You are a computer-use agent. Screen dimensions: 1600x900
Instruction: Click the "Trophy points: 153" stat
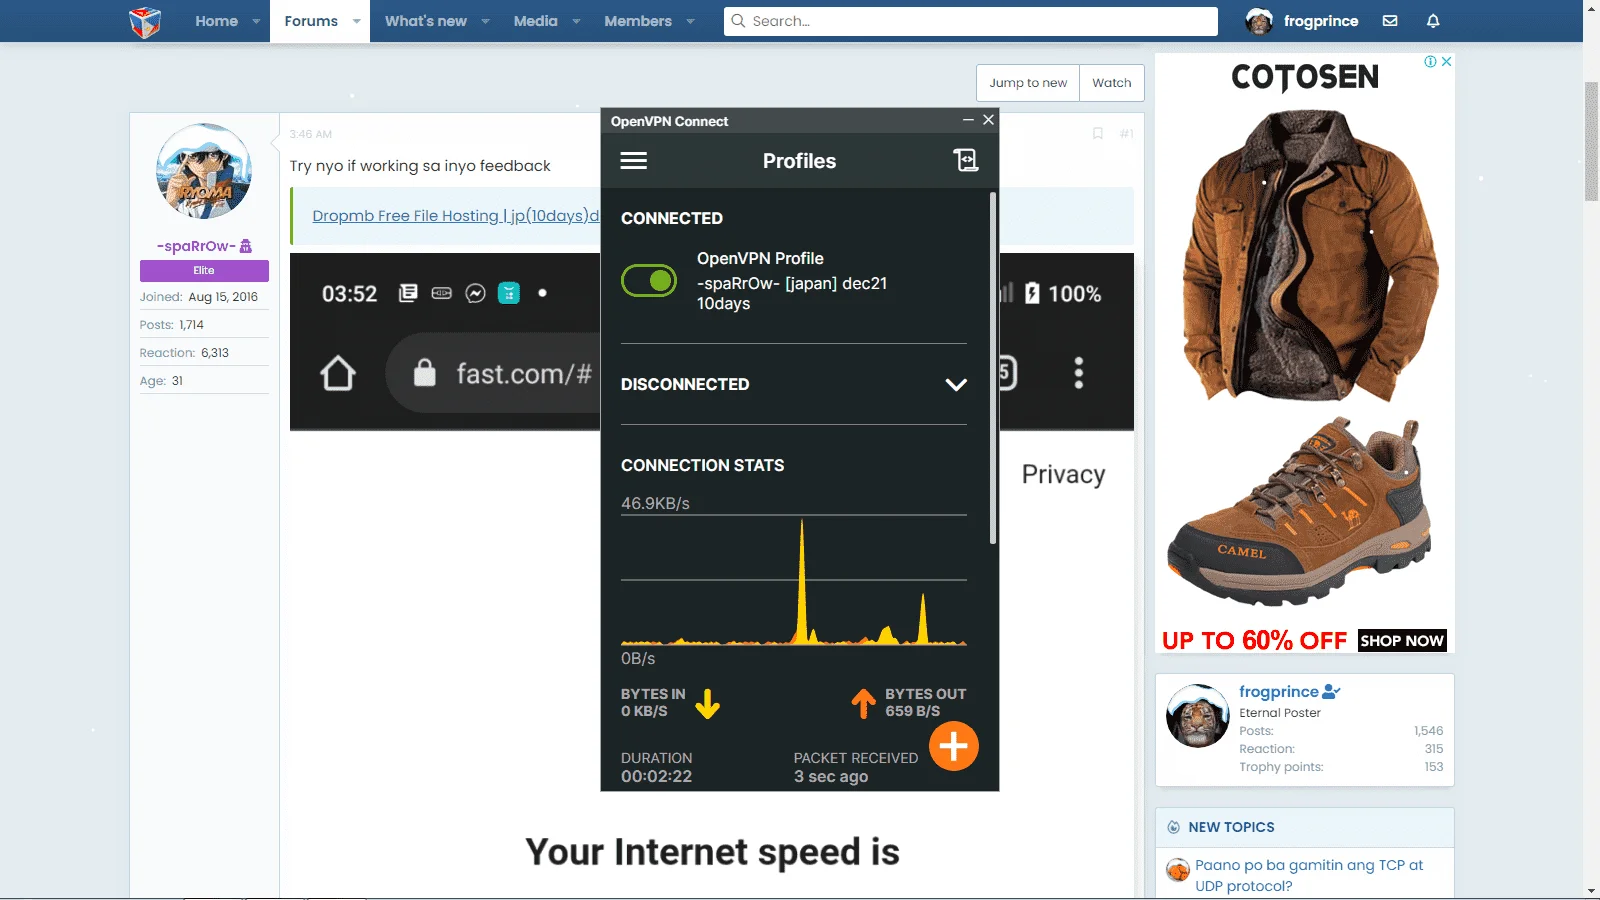(x=1341, y=767)
